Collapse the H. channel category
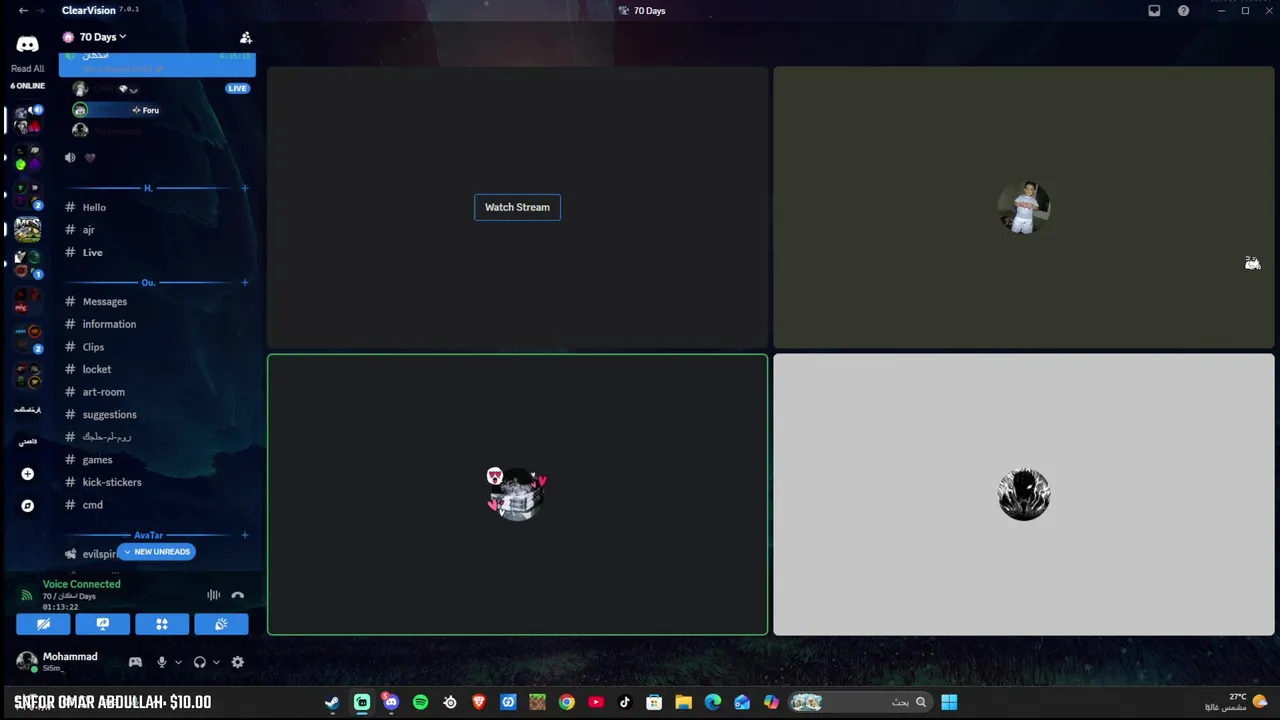The image size is (1280, 720). click(x=148, y=188)
